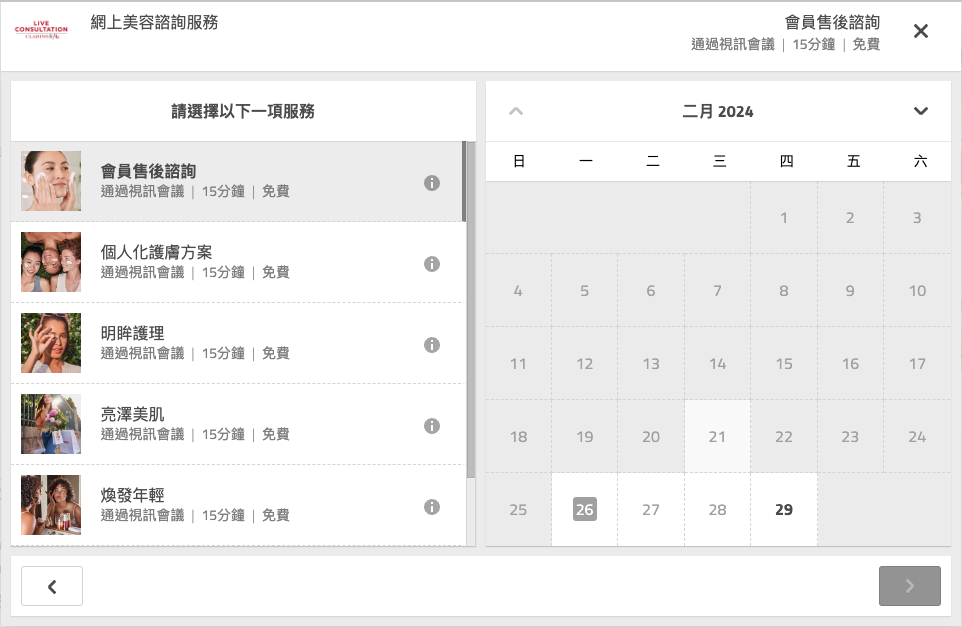Show info for 個人化護膚方案 service

[x=432, y=264]
